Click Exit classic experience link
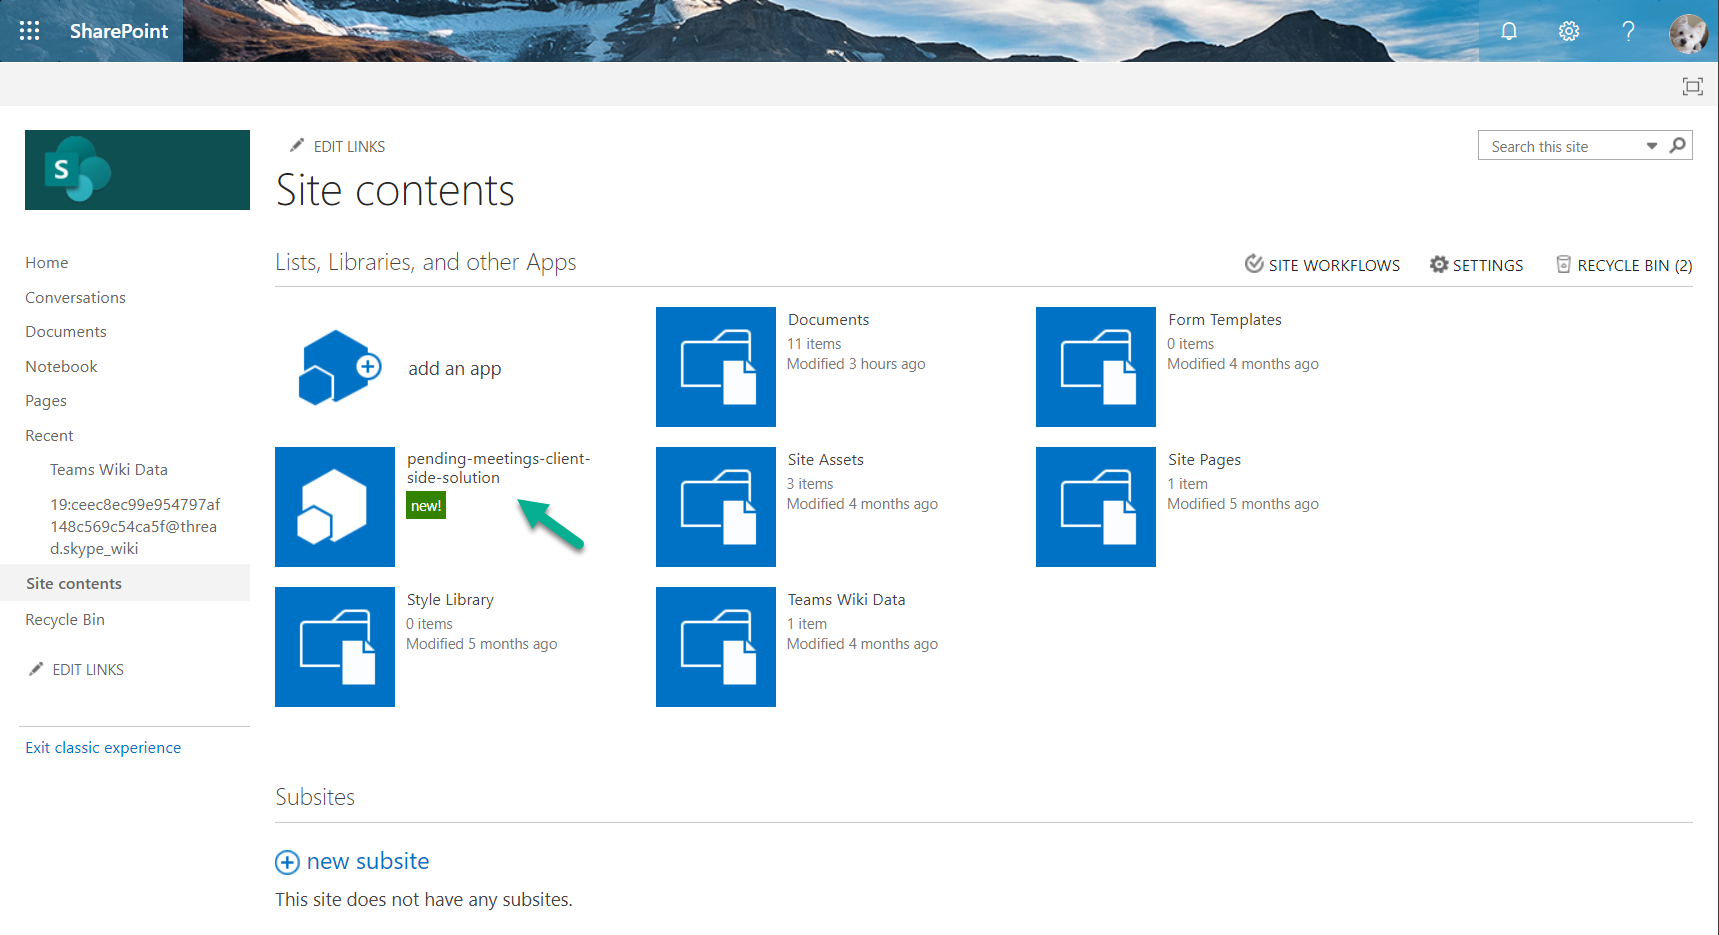1719x935 pixels. point(103,748)
